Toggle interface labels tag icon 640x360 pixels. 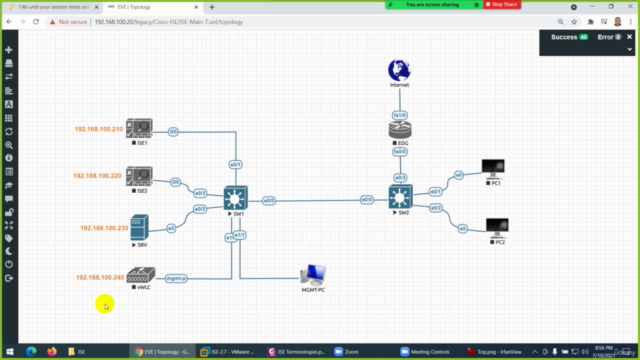coord(9,238)
